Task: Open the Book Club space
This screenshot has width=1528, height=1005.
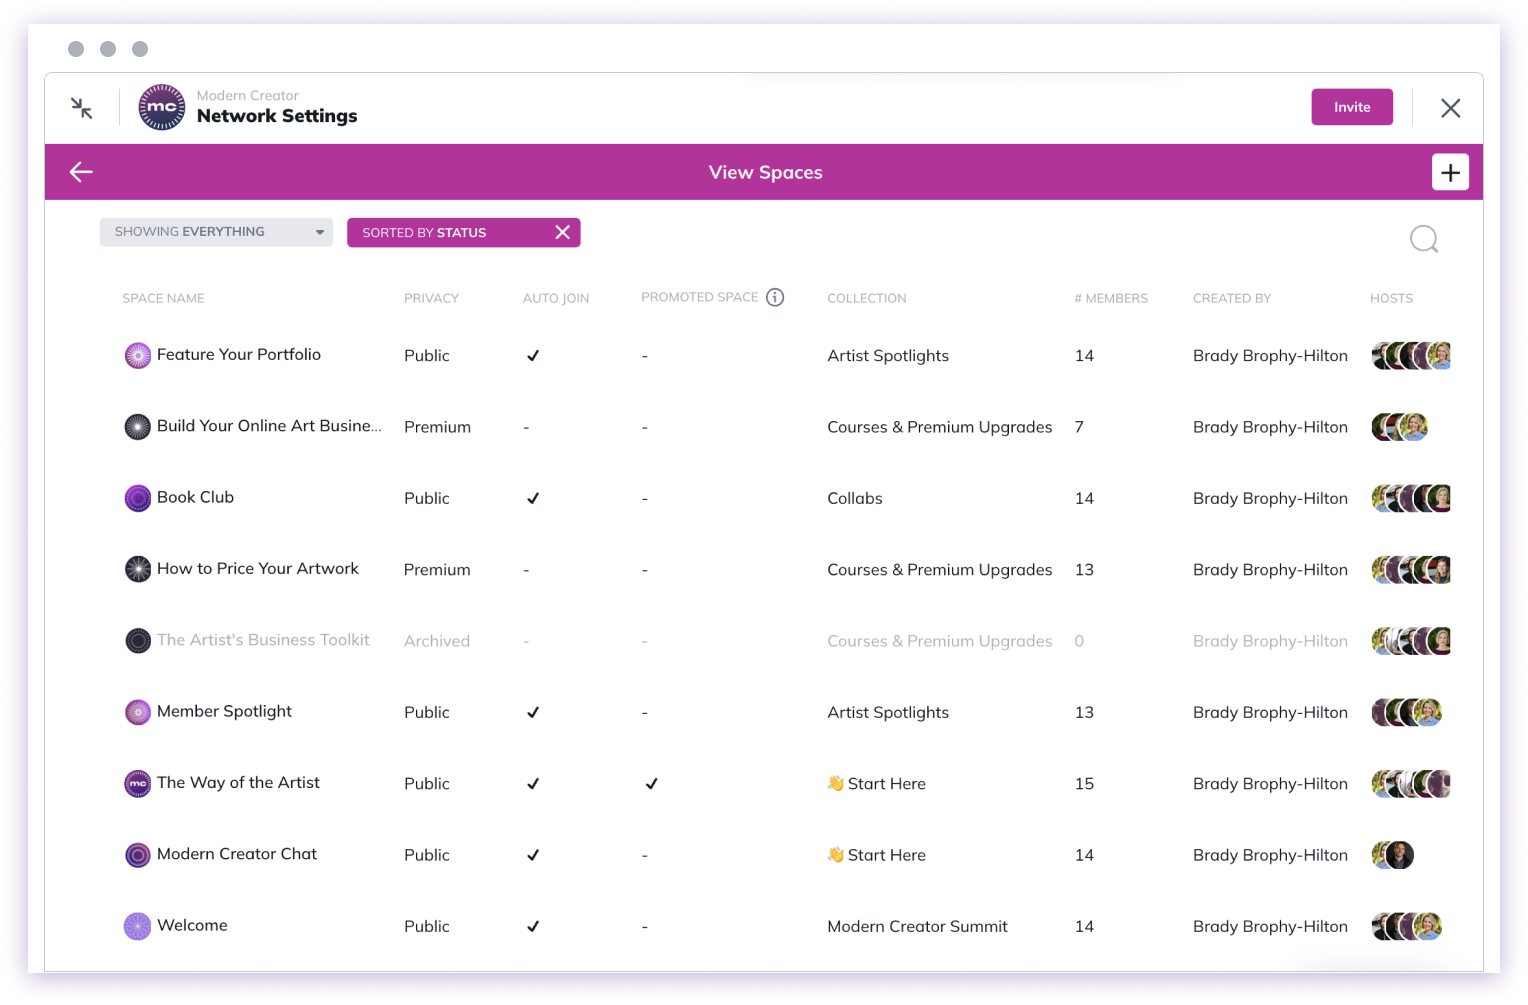Action: (195, 497)
